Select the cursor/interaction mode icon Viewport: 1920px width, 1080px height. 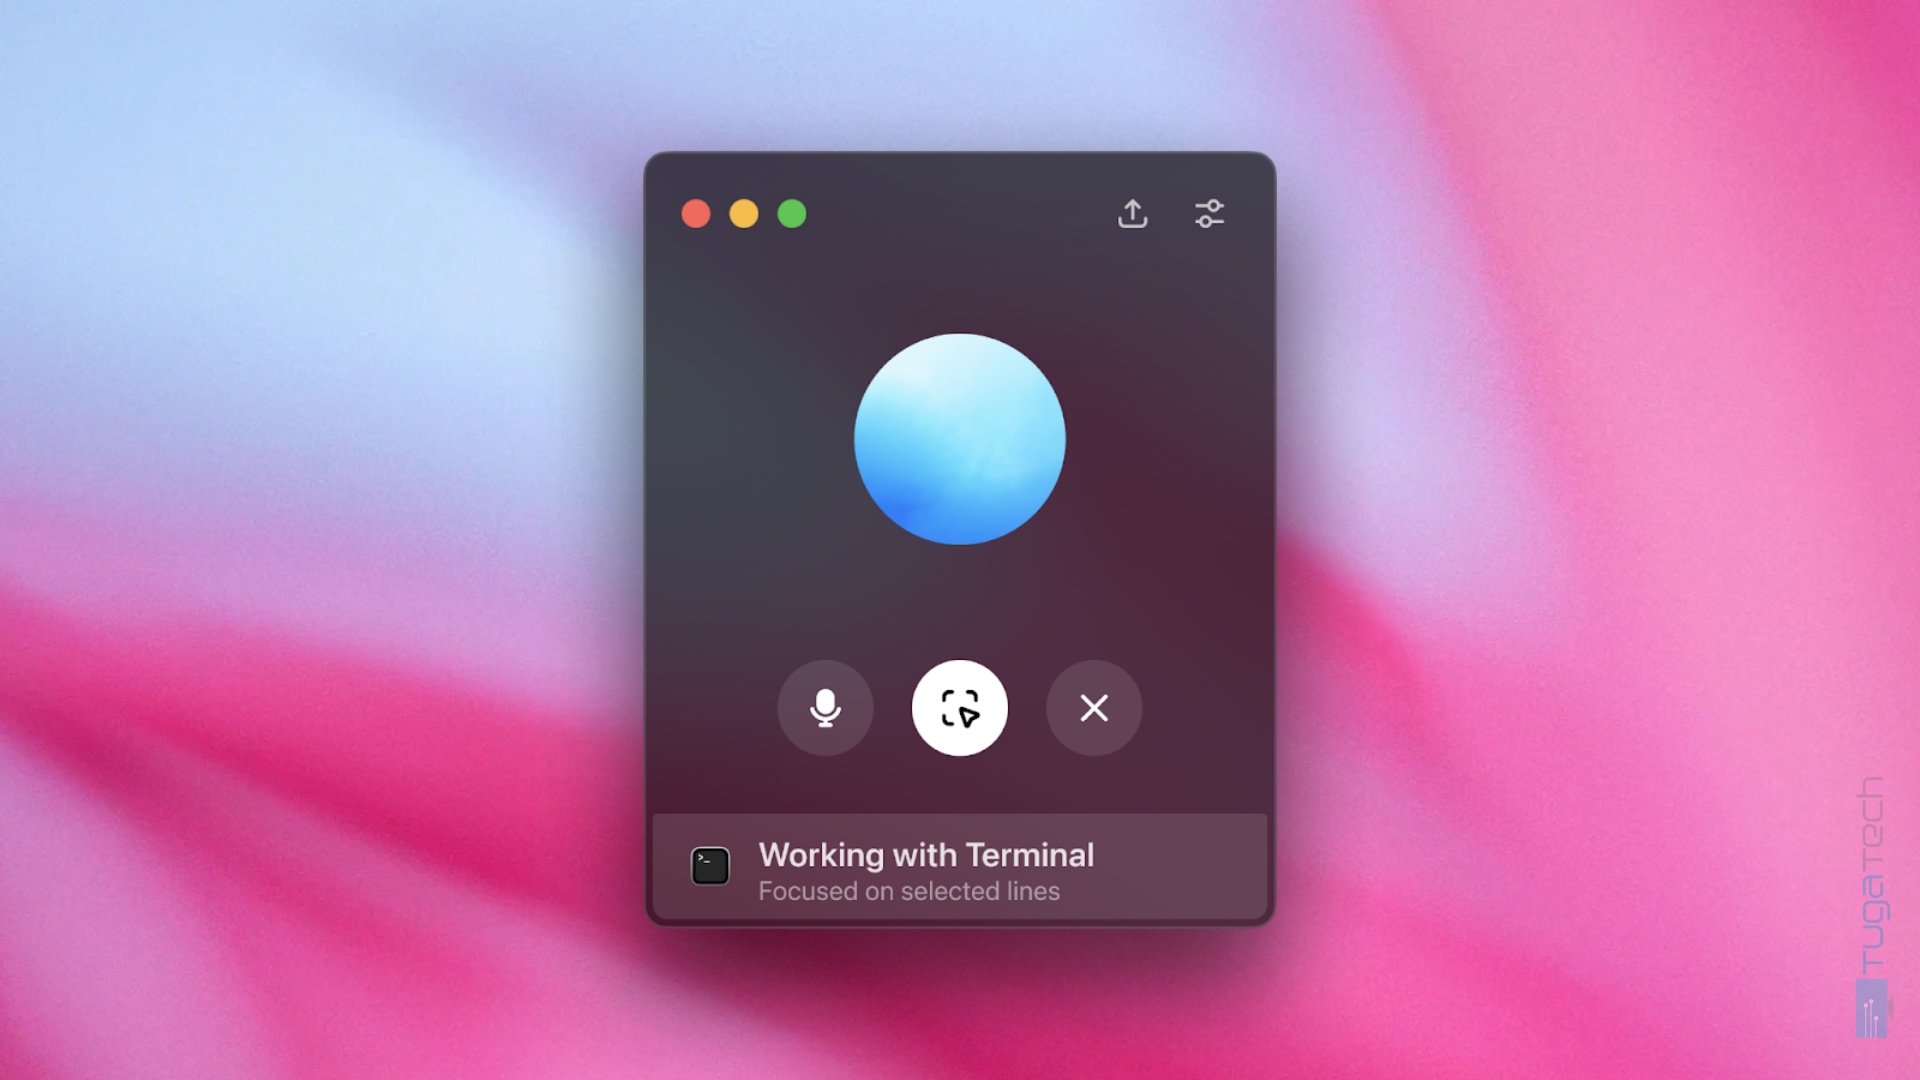coord(961,708)
